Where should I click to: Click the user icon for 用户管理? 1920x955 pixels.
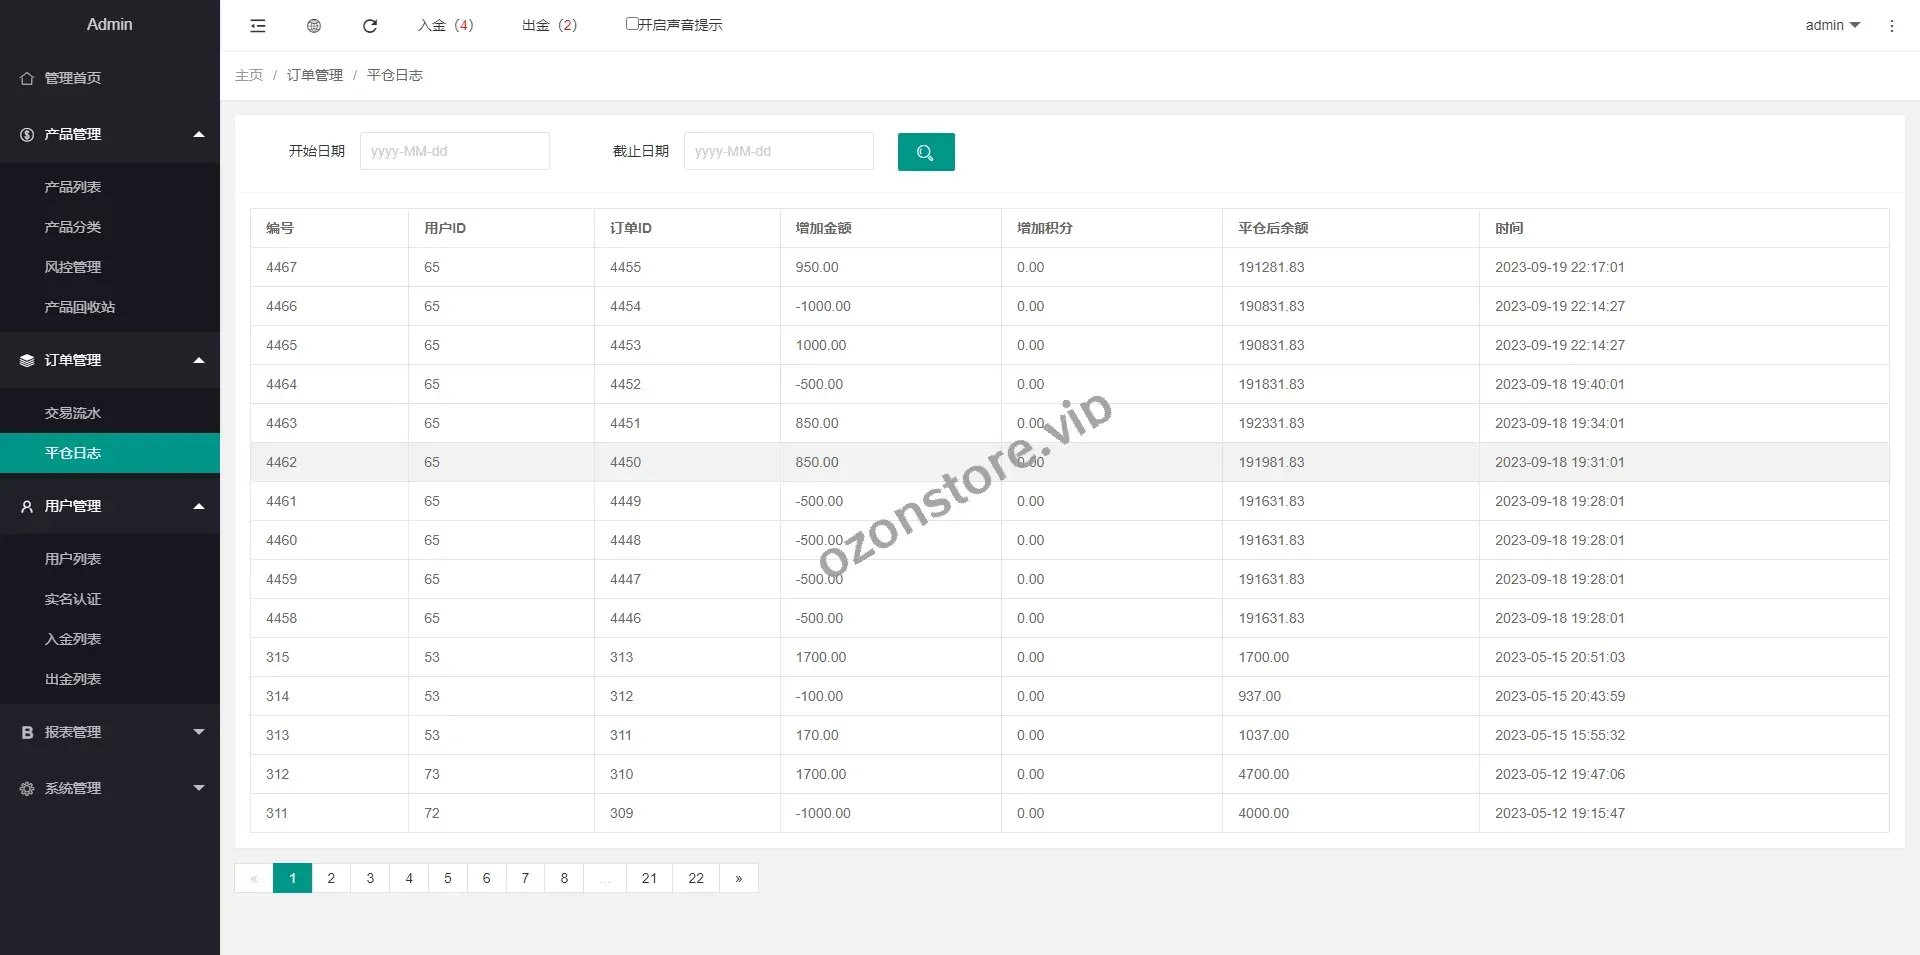pyautogui.click(x=27, y=507)
